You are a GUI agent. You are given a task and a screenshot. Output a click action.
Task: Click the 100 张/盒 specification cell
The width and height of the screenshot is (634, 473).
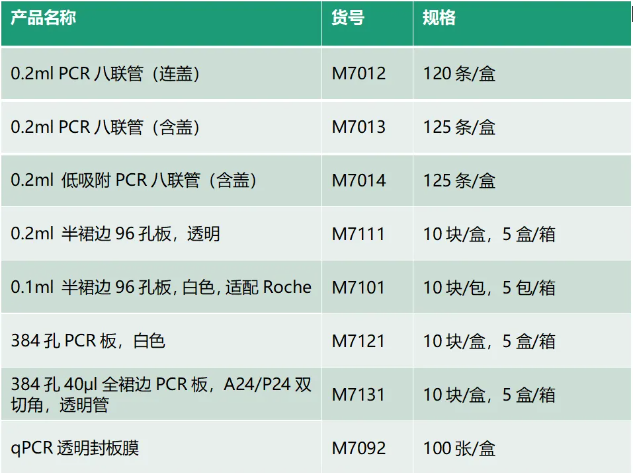coord(459,448)
